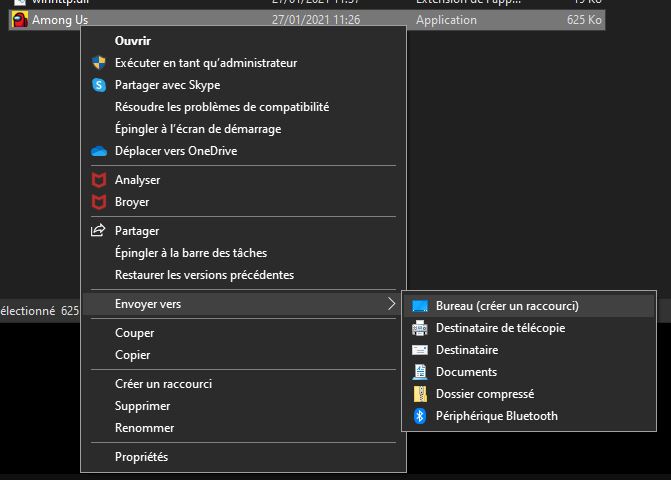Expand the Envoyer vers submenu arrow

click(x=391, y=304)
